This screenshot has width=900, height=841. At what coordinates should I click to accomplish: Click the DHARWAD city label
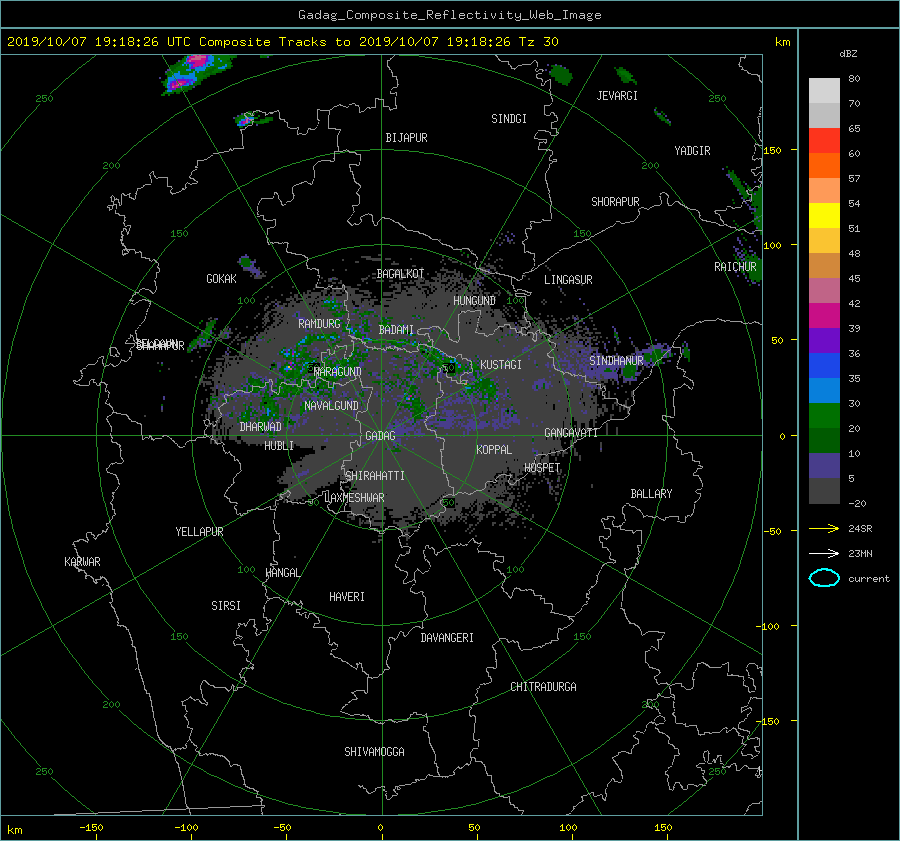(x=260, y=427)
